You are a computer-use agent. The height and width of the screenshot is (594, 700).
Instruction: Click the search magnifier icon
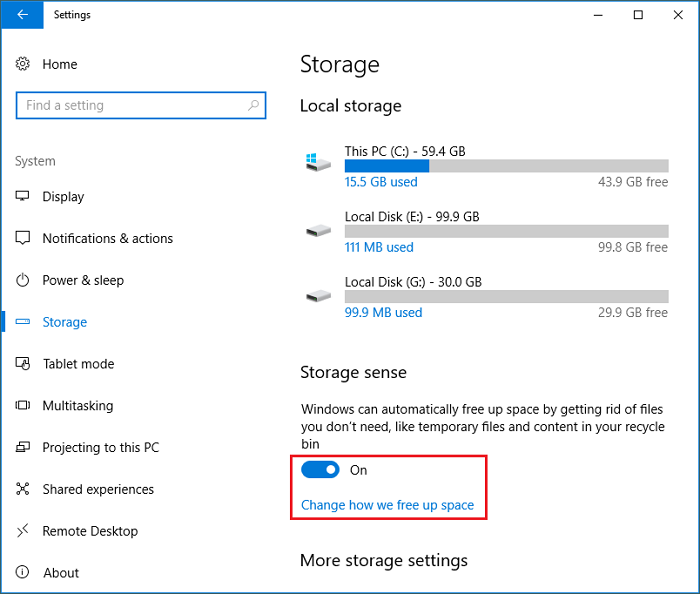pos(255,105)
